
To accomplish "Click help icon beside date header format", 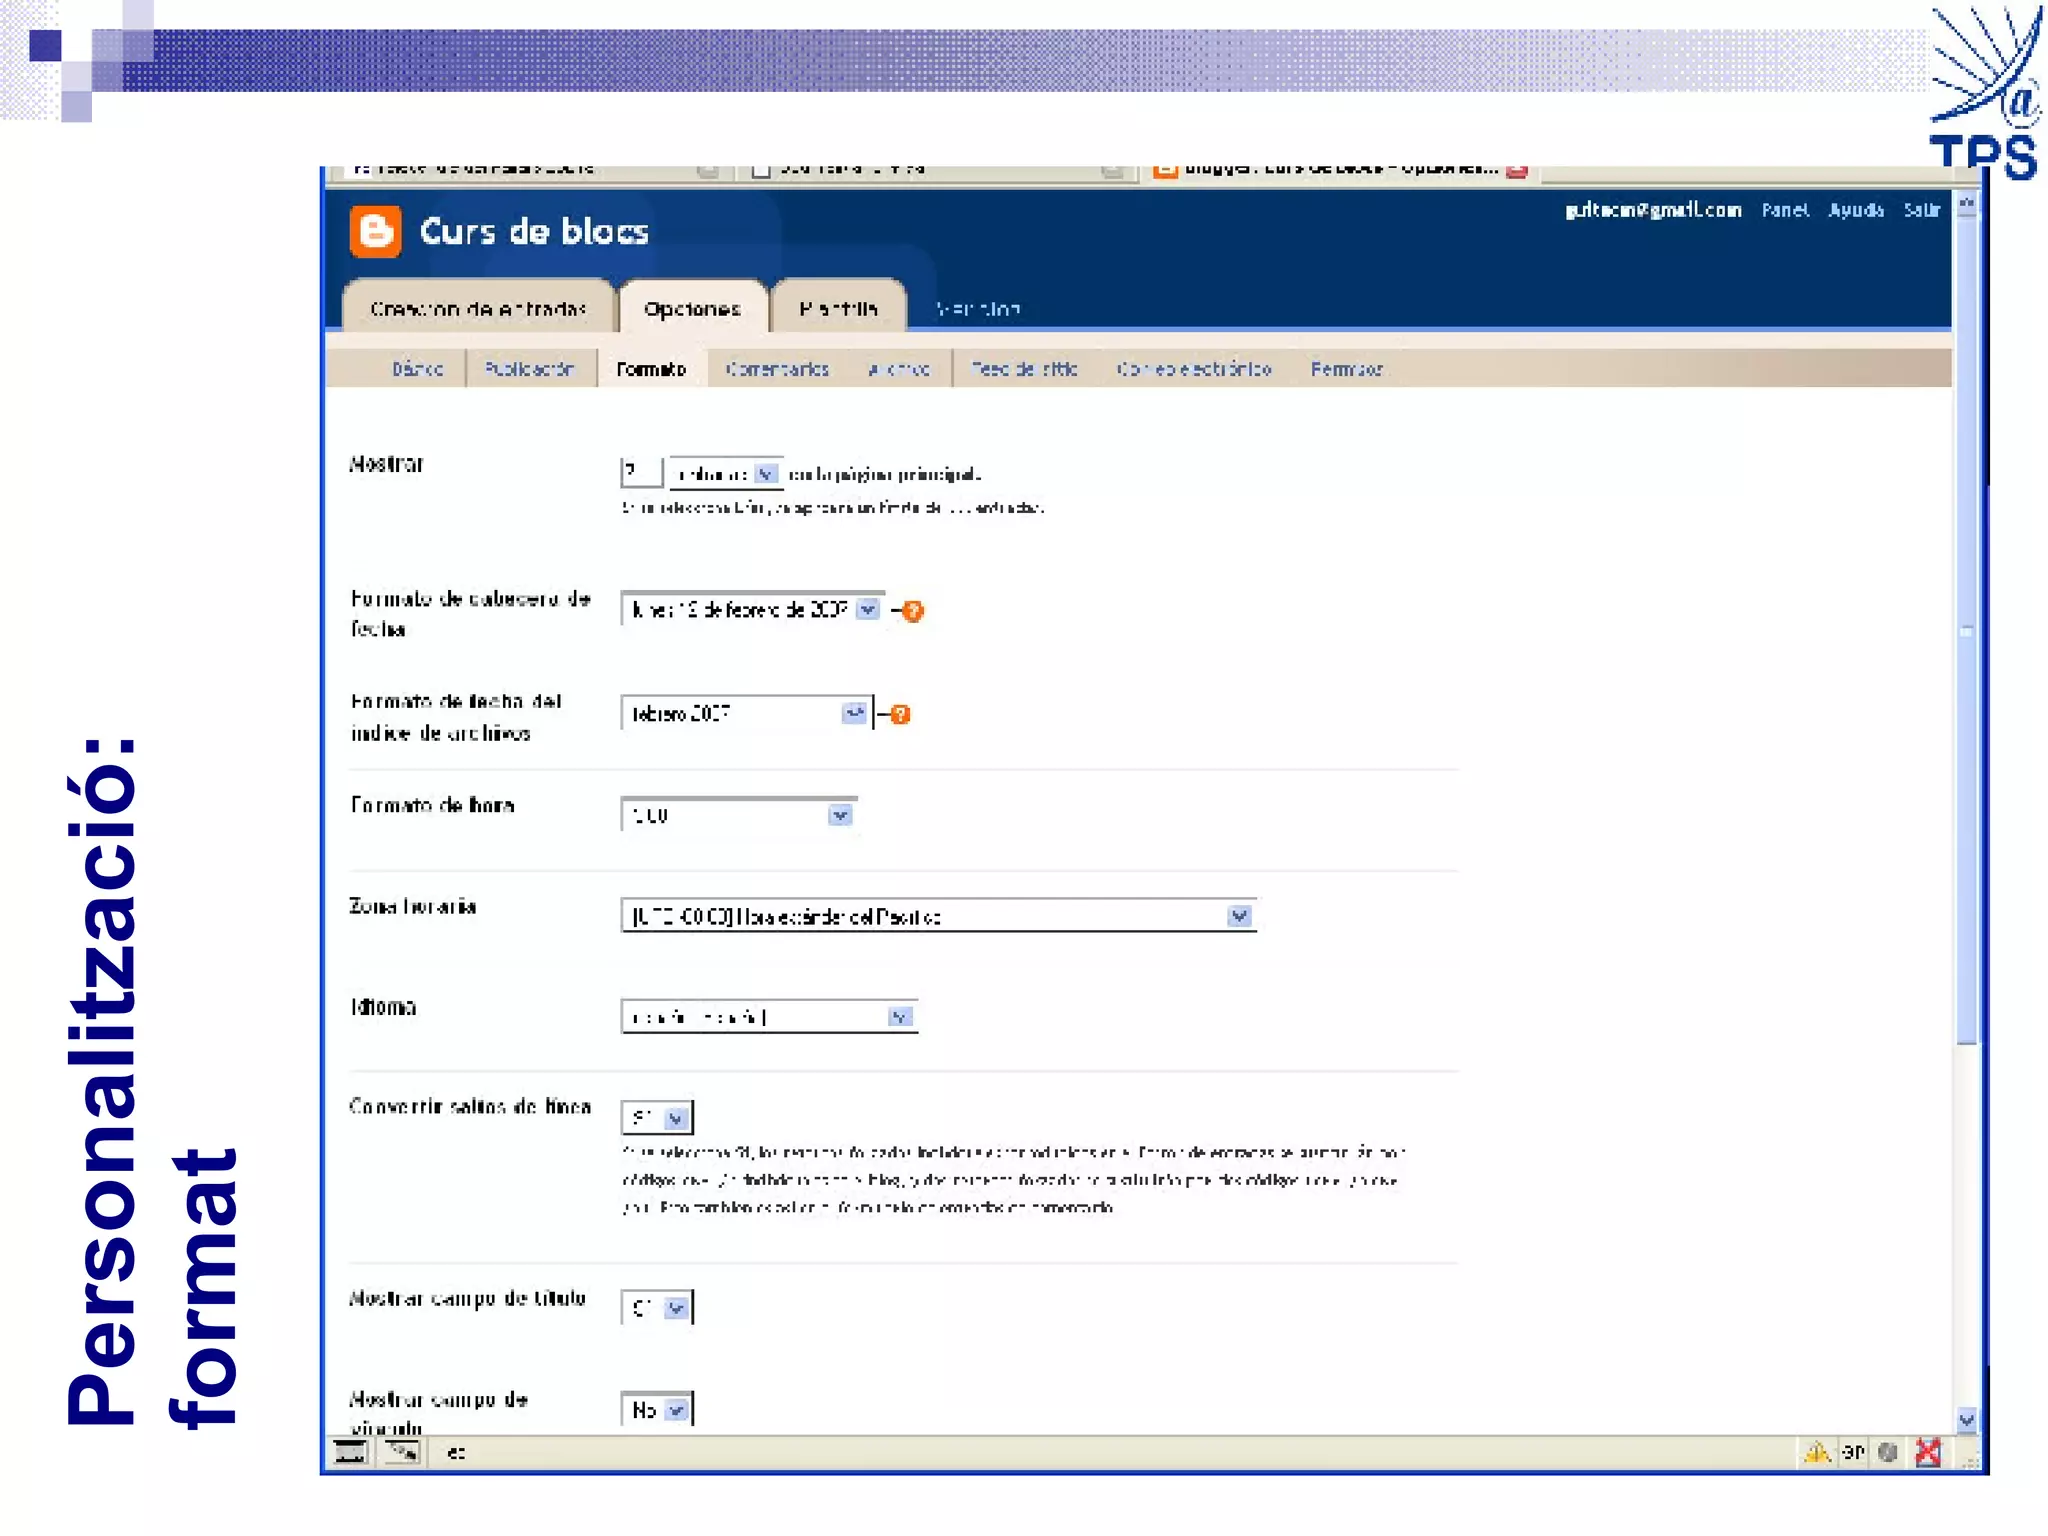I will pyautogui.click(x=913, y=611).
